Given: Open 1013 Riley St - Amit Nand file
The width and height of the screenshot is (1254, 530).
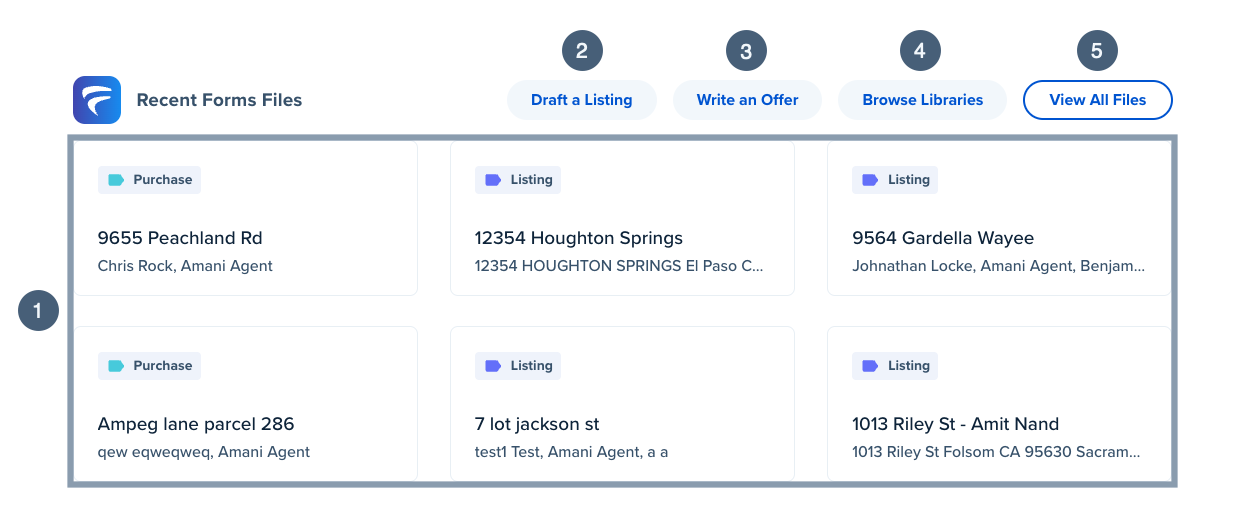Looking at the screenshot, I should (955, 424).
